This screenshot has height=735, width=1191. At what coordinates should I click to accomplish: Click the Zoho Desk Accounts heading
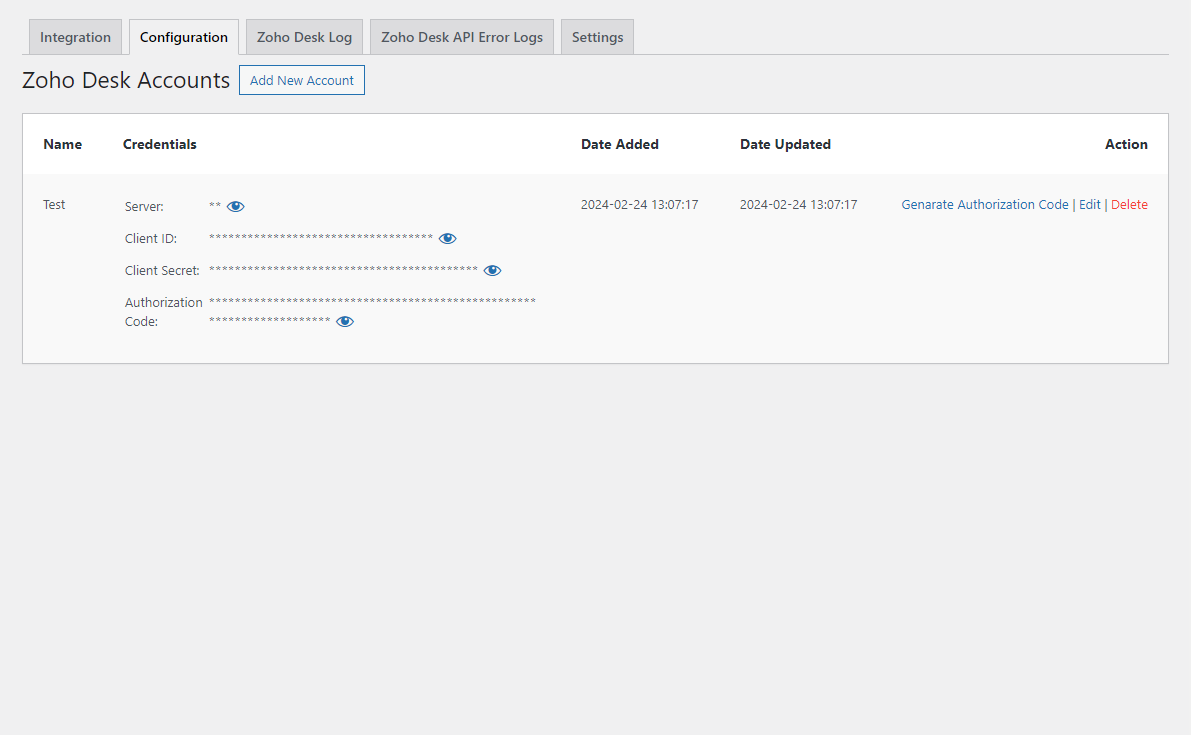coord(126,80)
